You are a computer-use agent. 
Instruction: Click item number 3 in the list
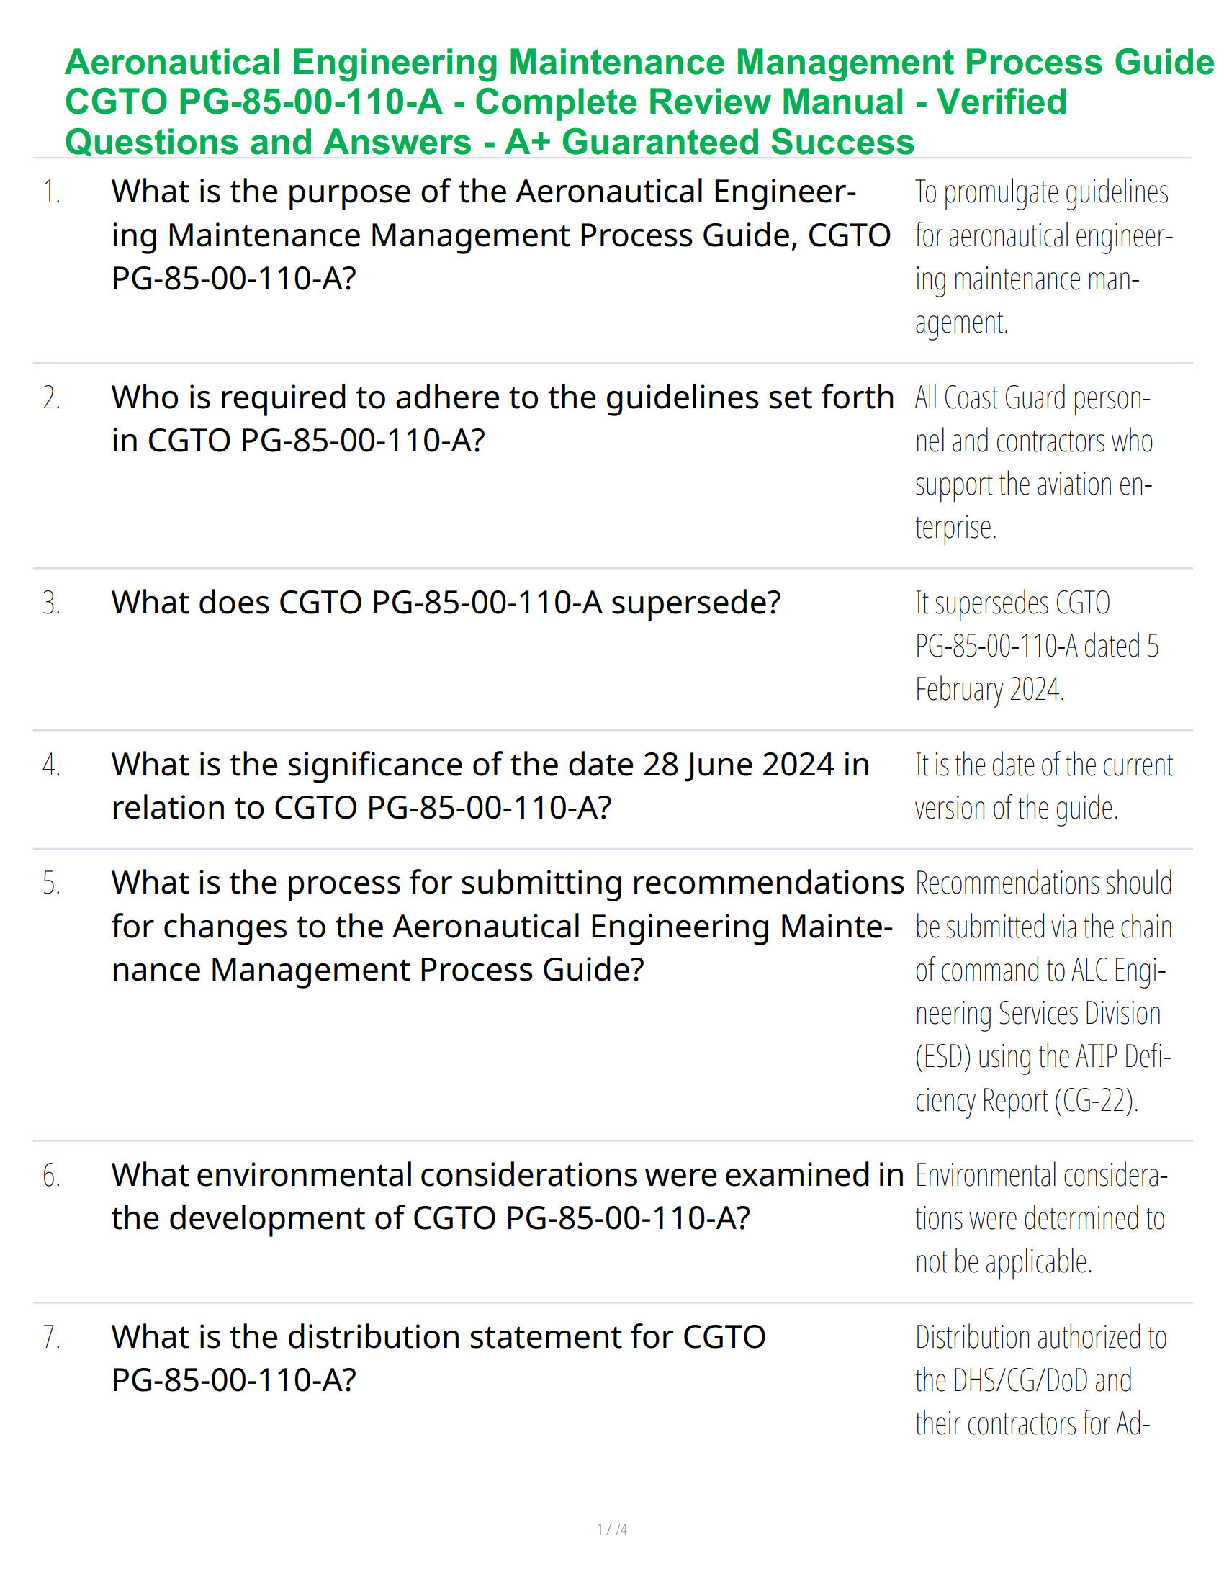52,603
